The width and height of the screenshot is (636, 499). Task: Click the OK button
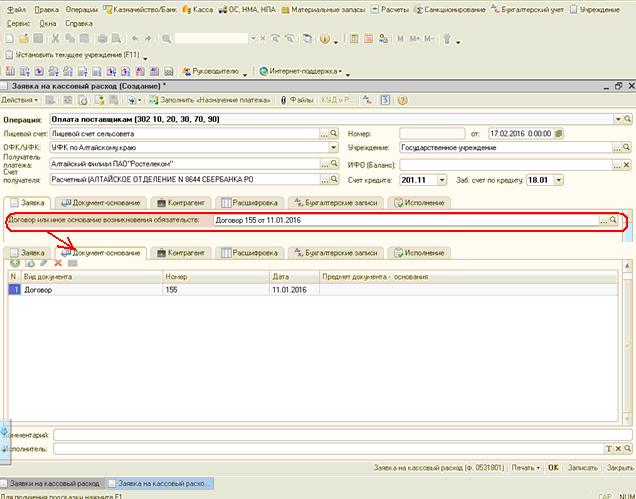coord(553,468)
